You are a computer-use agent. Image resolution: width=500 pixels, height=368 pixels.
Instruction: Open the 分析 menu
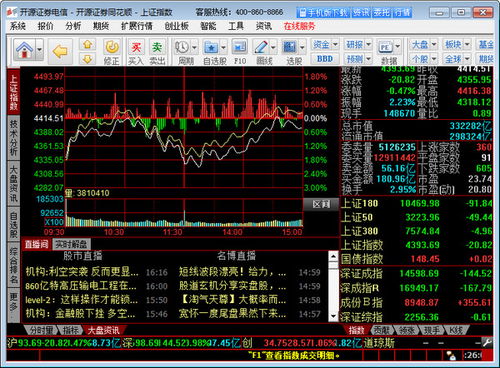tap(73, 26)
